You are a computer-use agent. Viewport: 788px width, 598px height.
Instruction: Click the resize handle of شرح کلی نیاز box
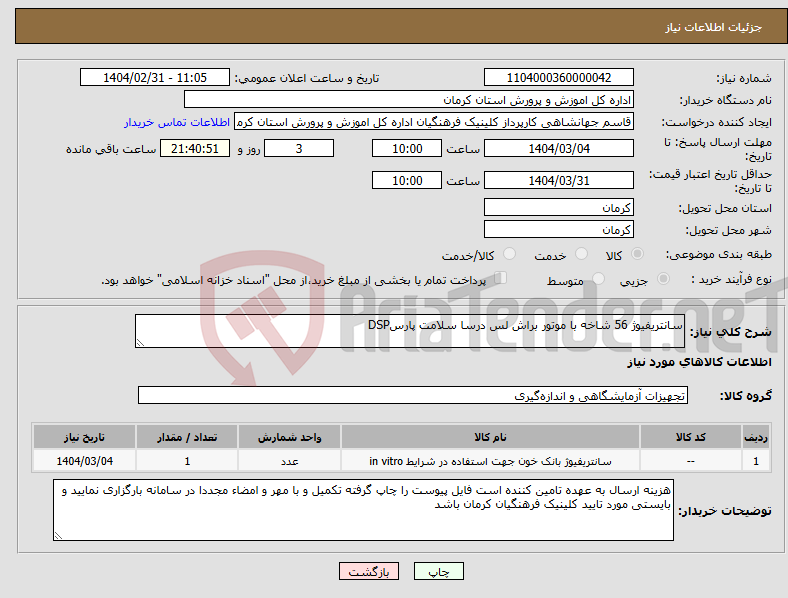[x=140, y=343]
